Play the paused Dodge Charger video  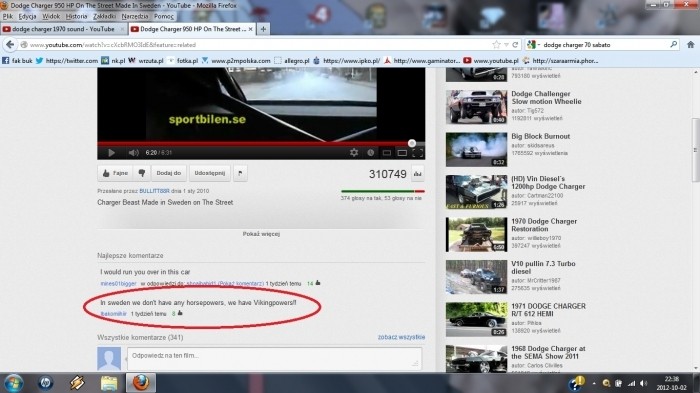pyautogui.click(x=111, y=153)
